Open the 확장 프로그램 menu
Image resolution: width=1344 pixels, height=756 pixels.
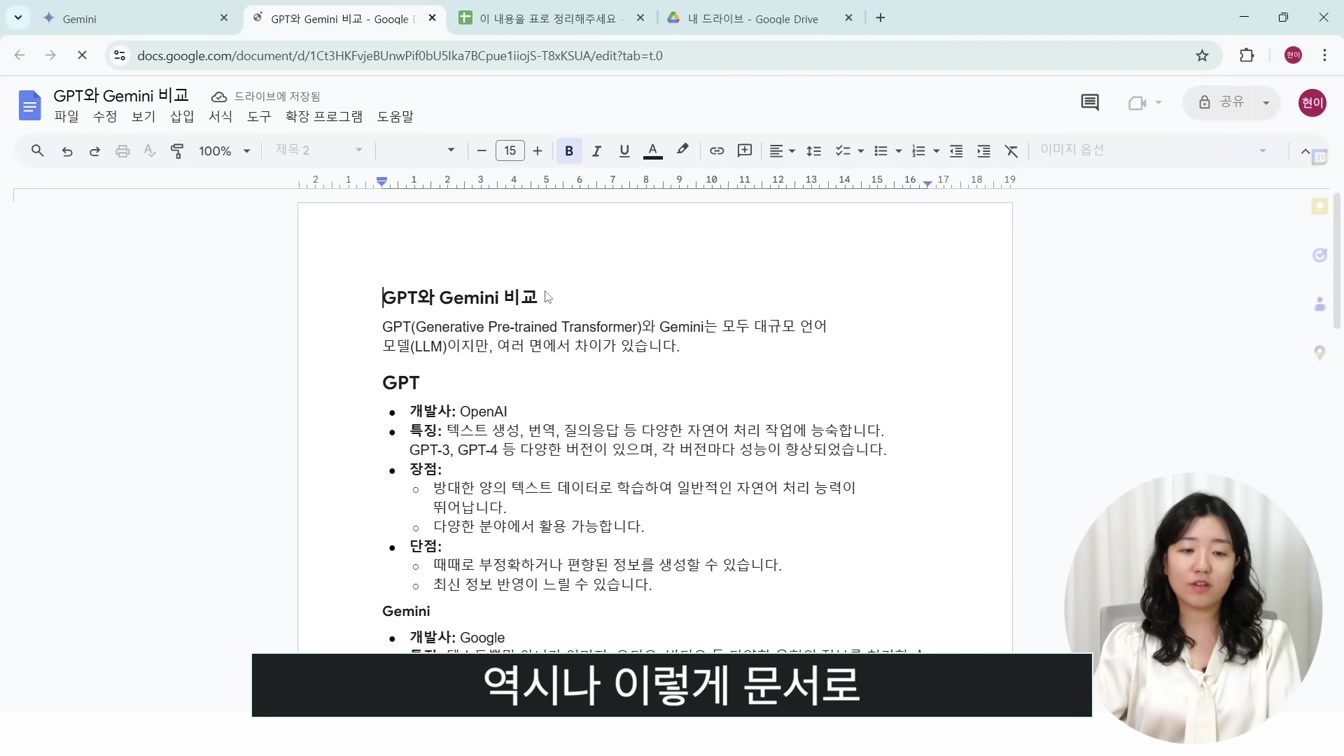(x=324, y=117)
